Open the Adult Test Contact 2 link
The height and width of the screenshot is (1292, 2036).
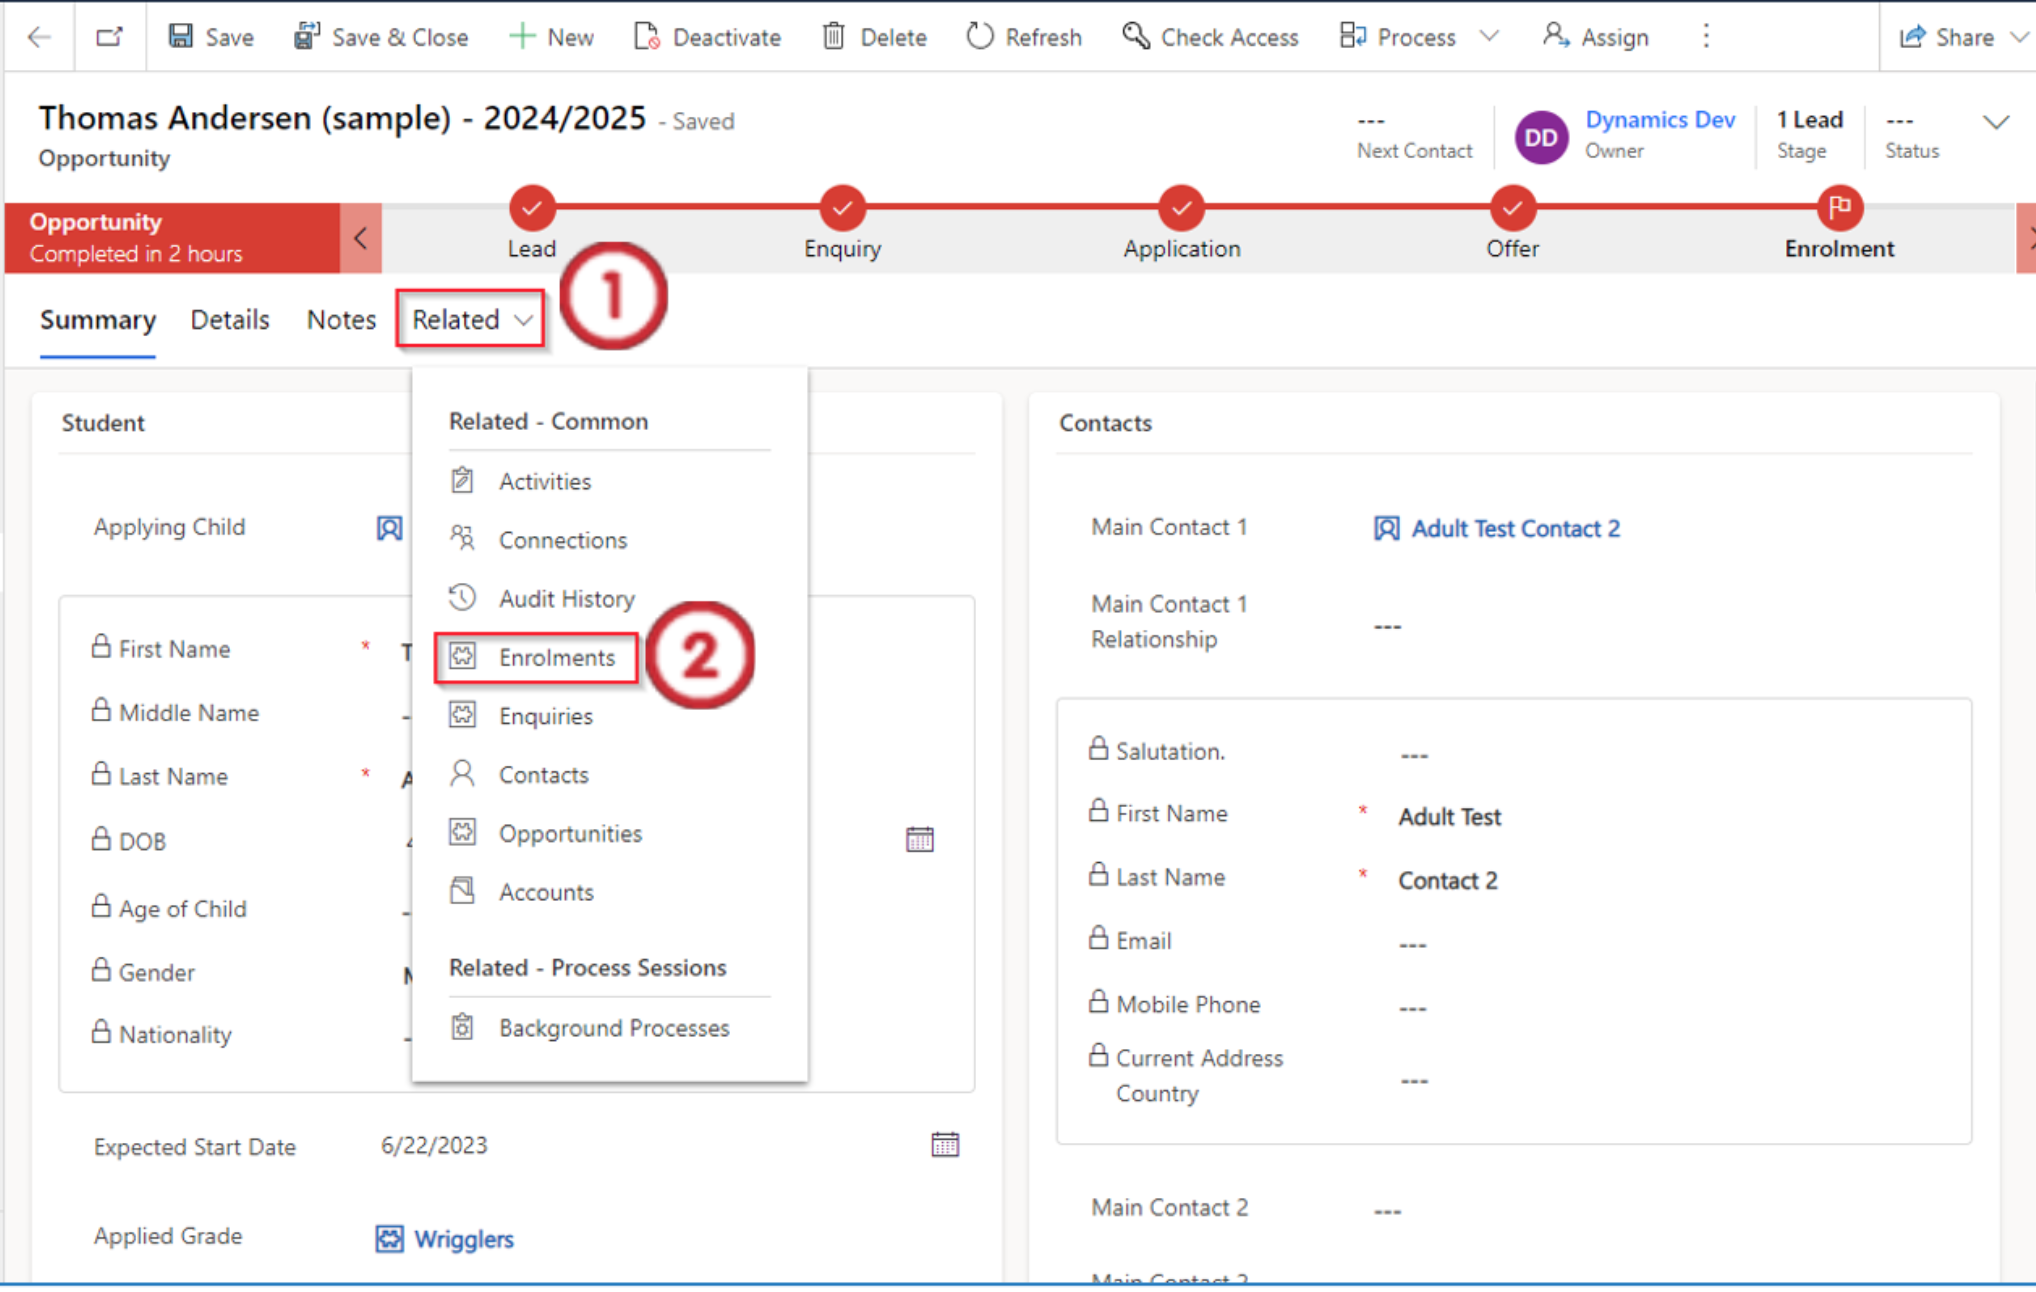click(x=1514, y=528)
